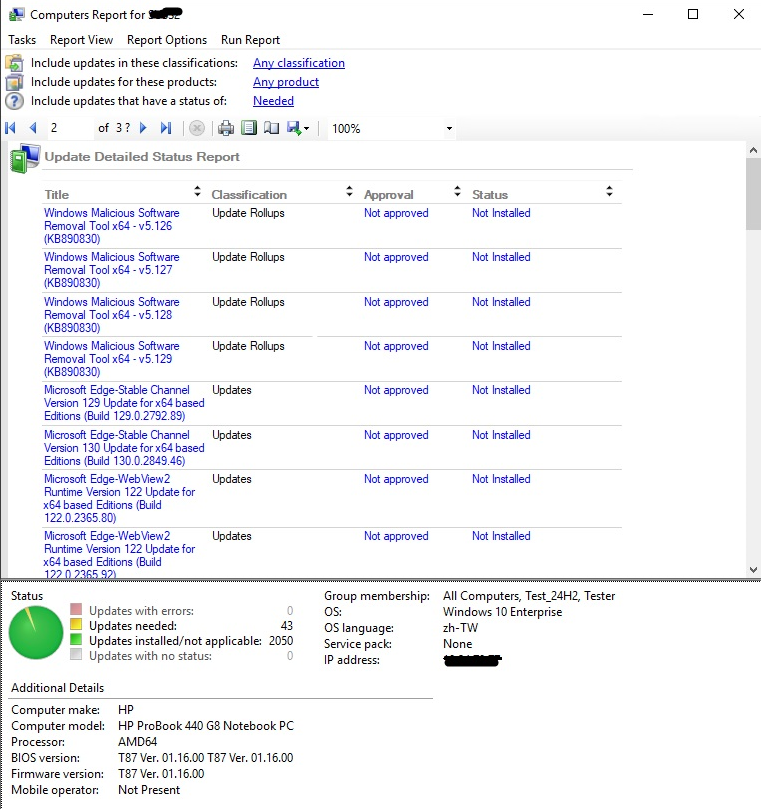
Task: Click the report scrollbar up arrow
Action: coord(753,150)
